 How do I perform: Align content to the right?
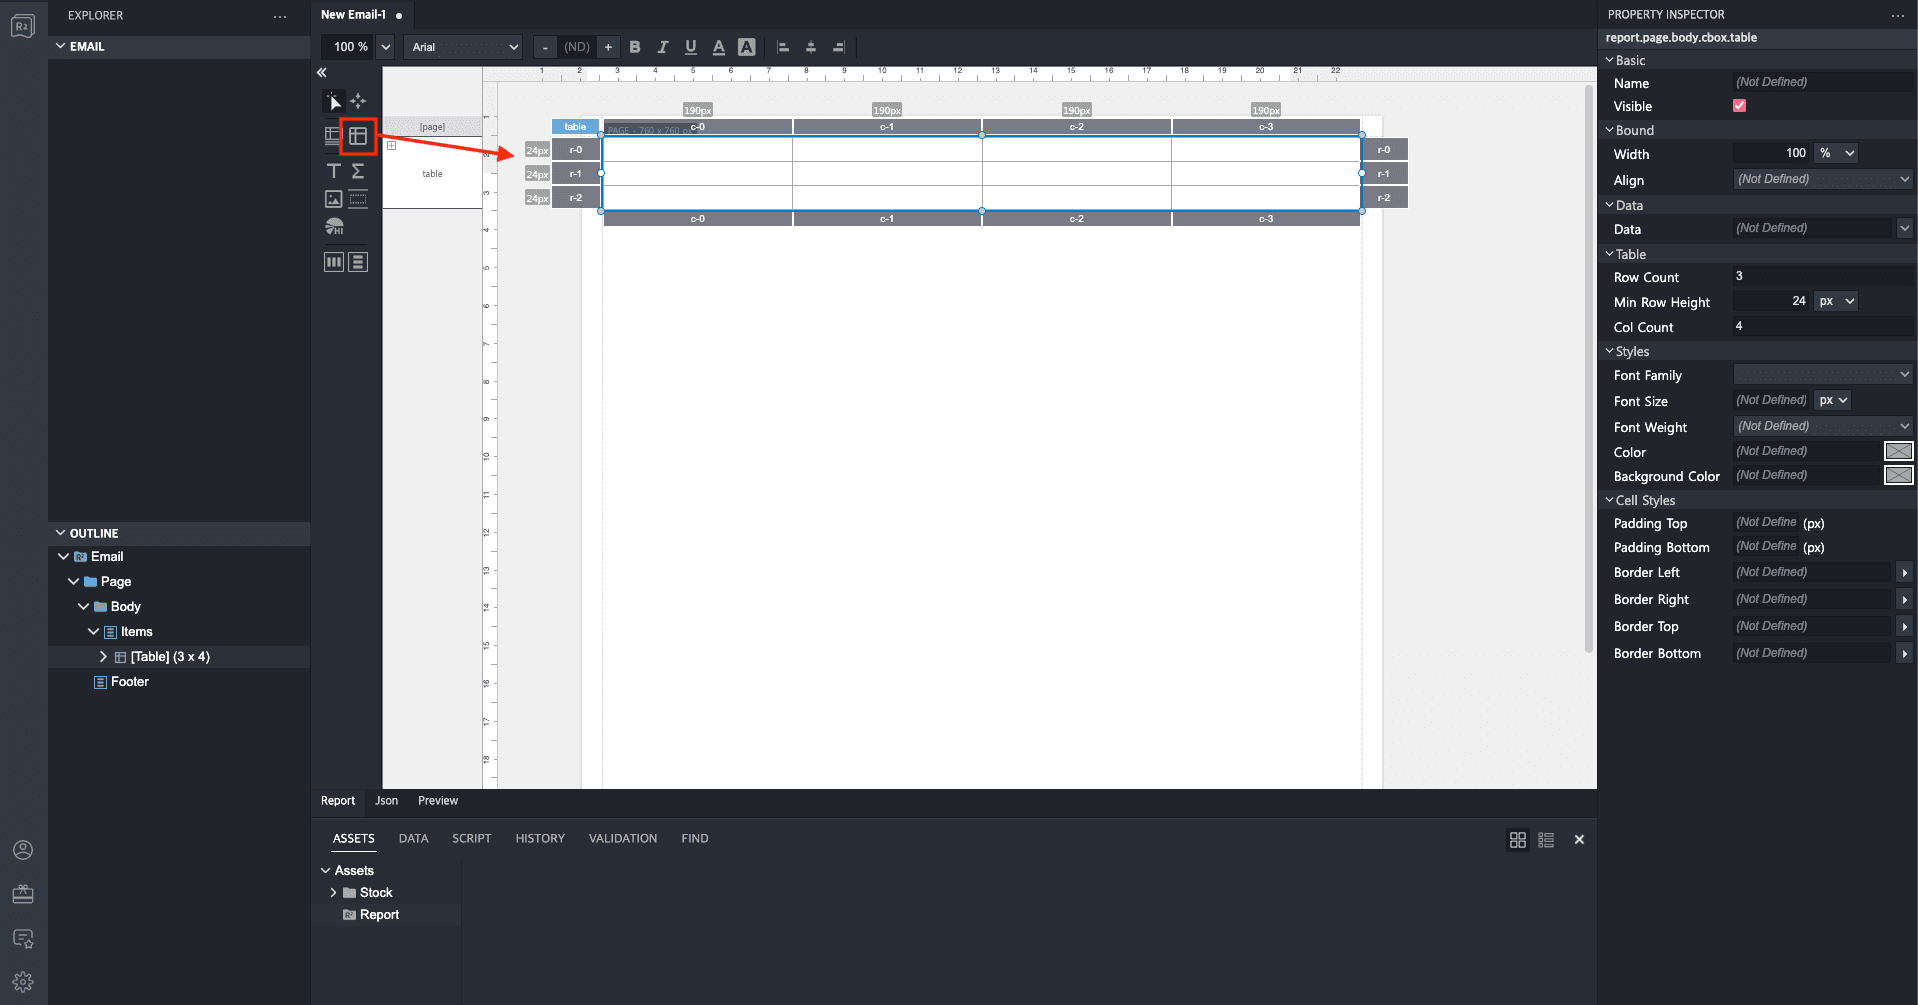(839, 47)
